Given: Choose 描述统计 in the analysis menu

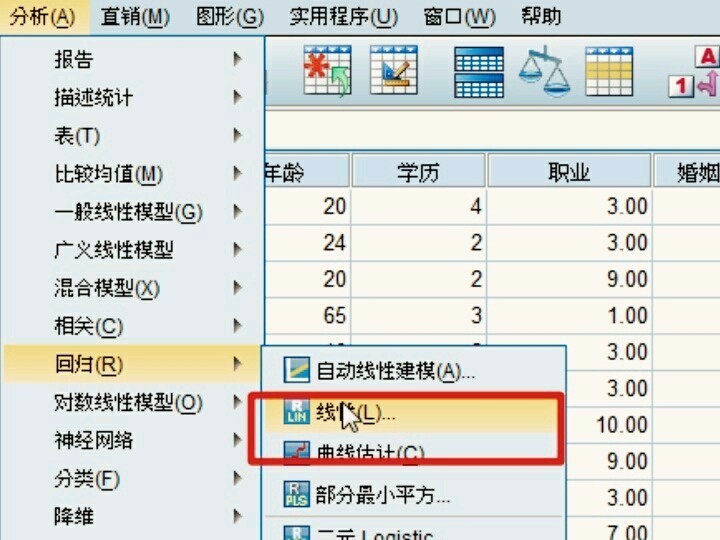Looking at the screenshot, I should click(132, 97).
